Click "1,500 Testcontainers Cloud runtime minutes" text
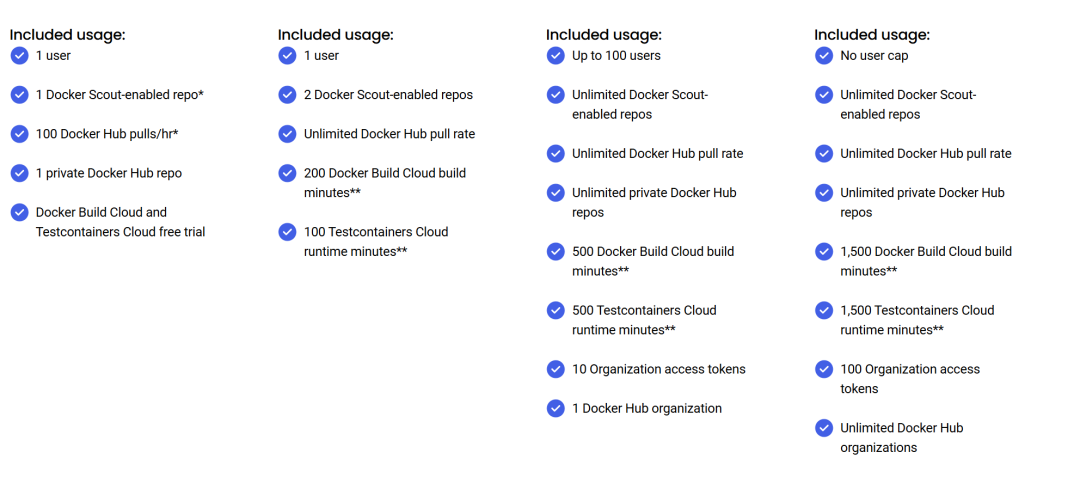 click(917, 320)
